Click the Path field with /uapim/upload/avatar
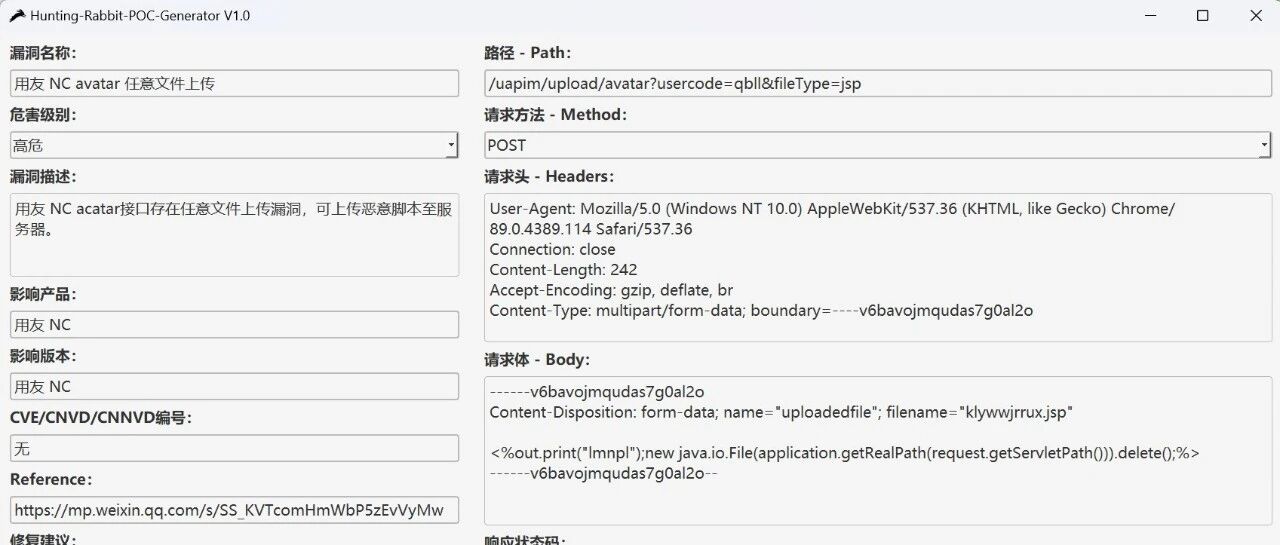Screen dimensions: 1280x545 (878, 84)
